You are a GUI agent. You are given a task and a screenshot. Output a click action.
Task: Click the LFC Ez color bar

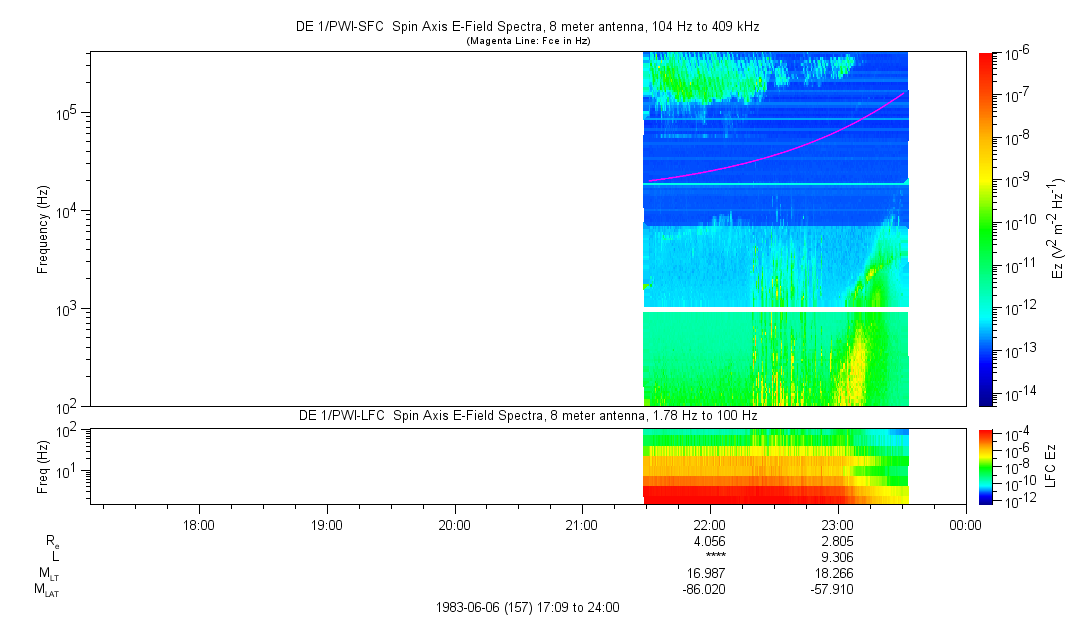point(986,465)
